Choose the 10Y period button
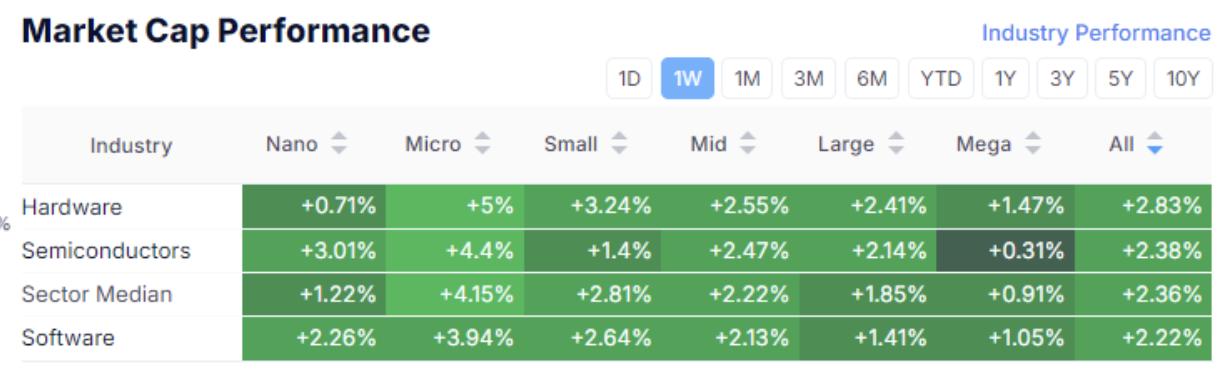Image resolution: width=1227 pixels, height=375 pixels. 1183,79
